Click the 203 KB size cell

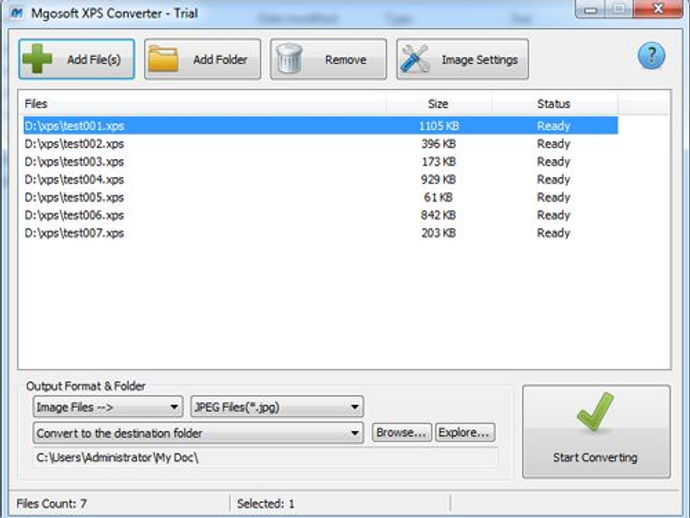coord(439,233)
